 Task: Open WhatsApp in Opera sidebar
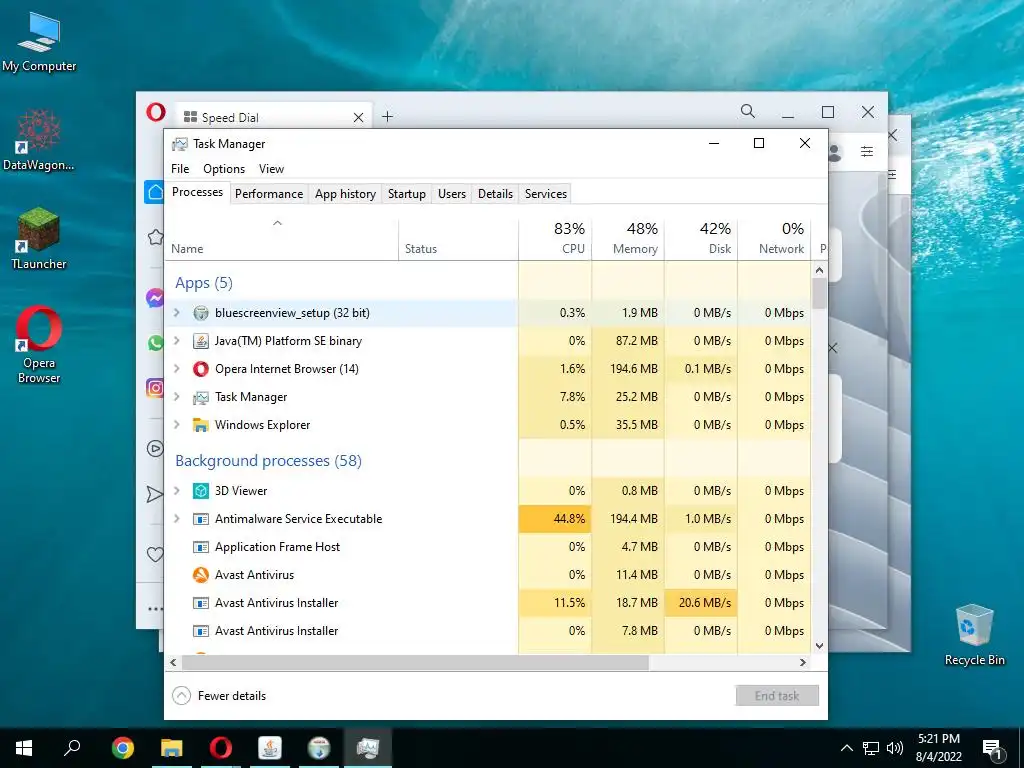coord(155,342)
